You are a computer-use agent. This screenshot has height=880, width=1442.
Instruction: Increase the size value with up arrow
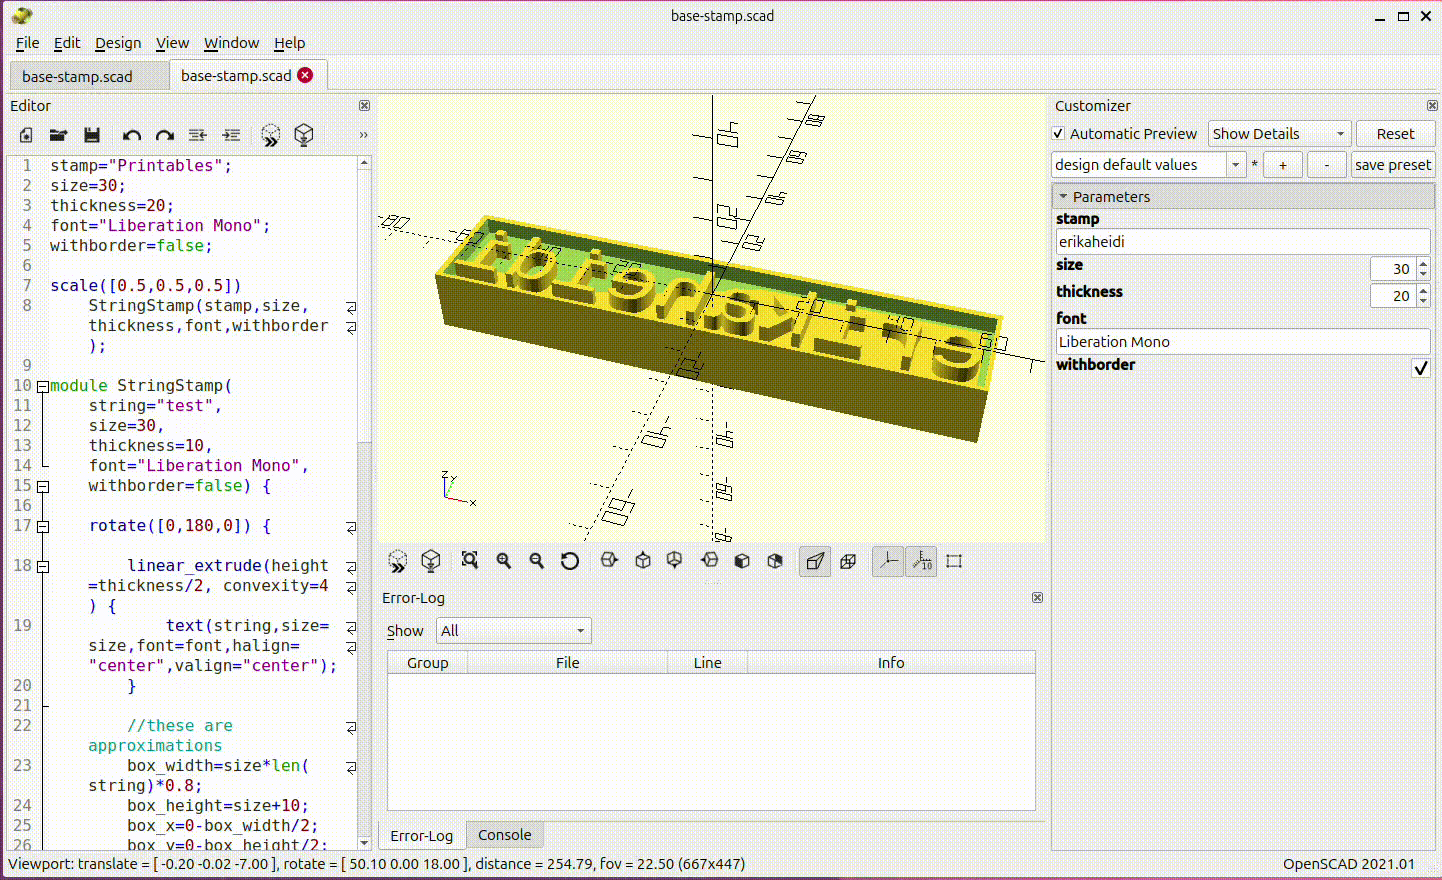1424,263
